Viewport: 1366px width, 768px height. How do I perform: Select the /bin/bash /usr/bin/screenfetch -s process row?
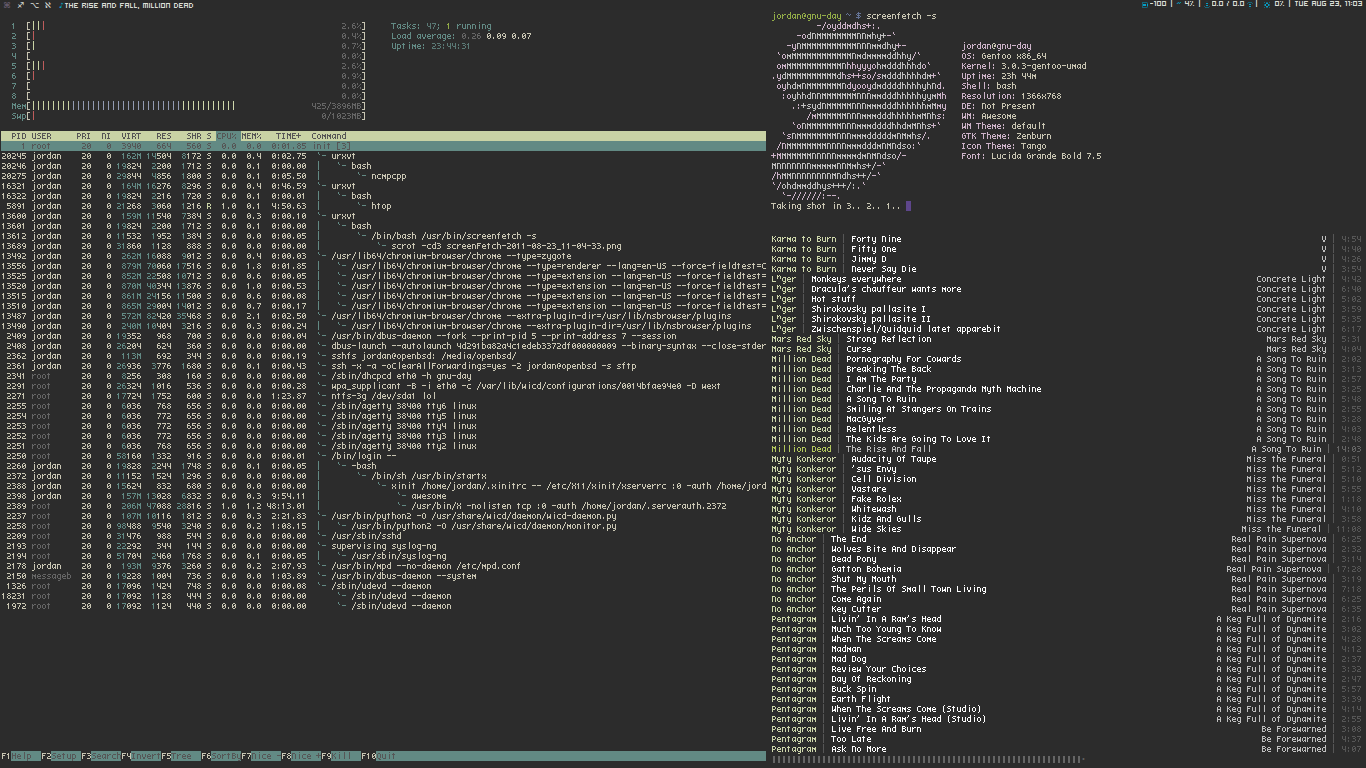point(383,236)
